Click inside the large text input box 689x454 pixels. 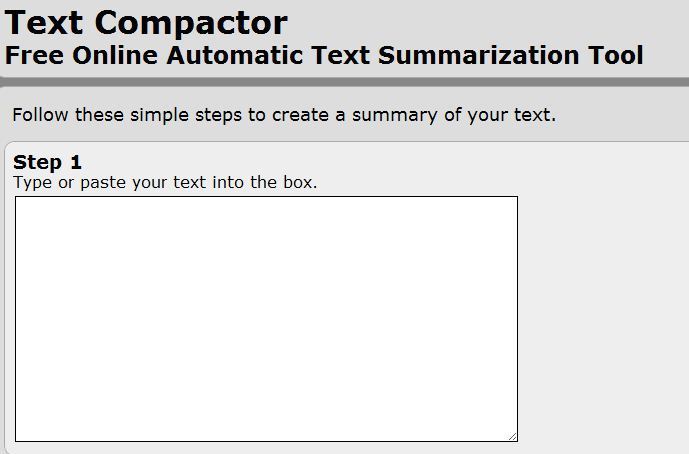[266, 318]
